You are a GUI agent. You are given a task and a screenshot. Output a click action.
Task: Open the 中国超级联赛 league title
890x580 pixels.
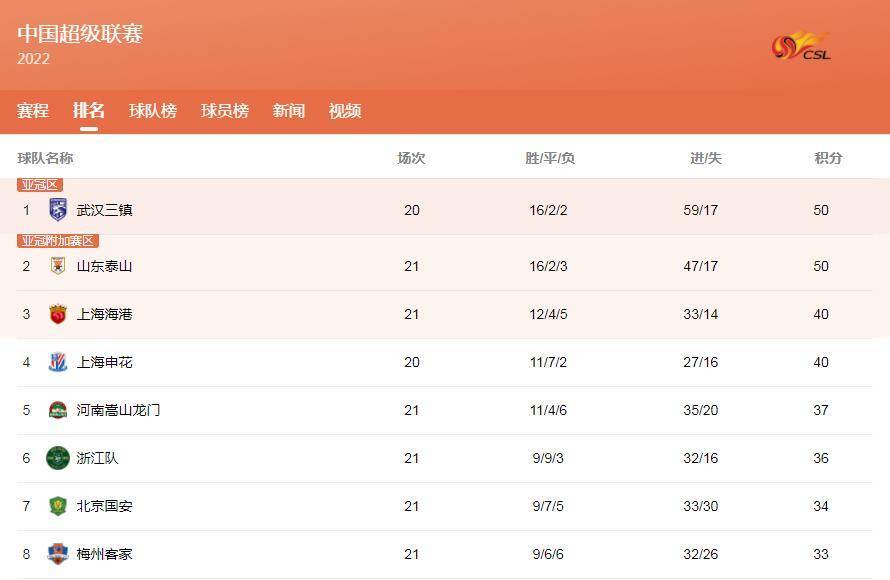80,33
